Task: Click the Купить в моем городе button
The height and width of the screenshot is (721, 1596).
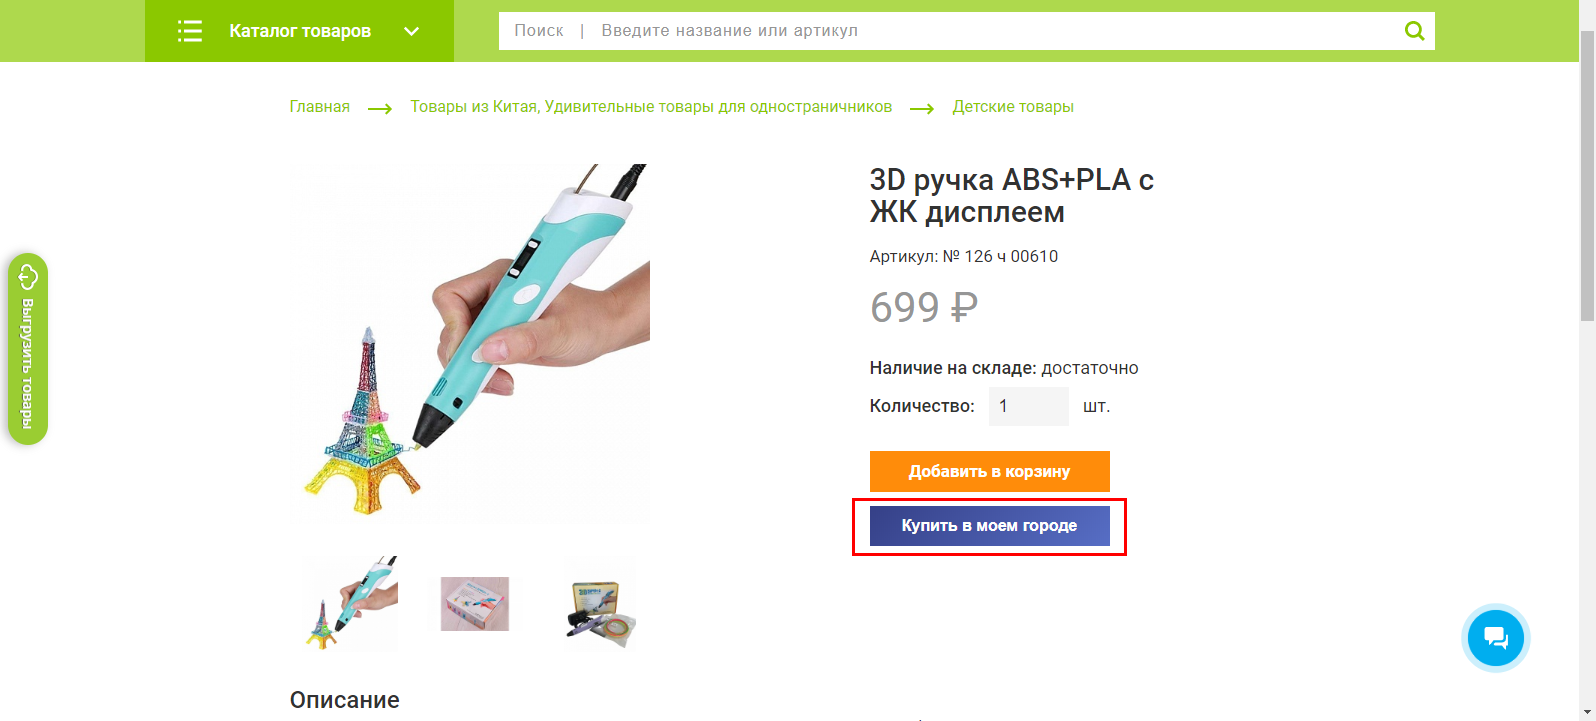Action: tap(990, 526)
